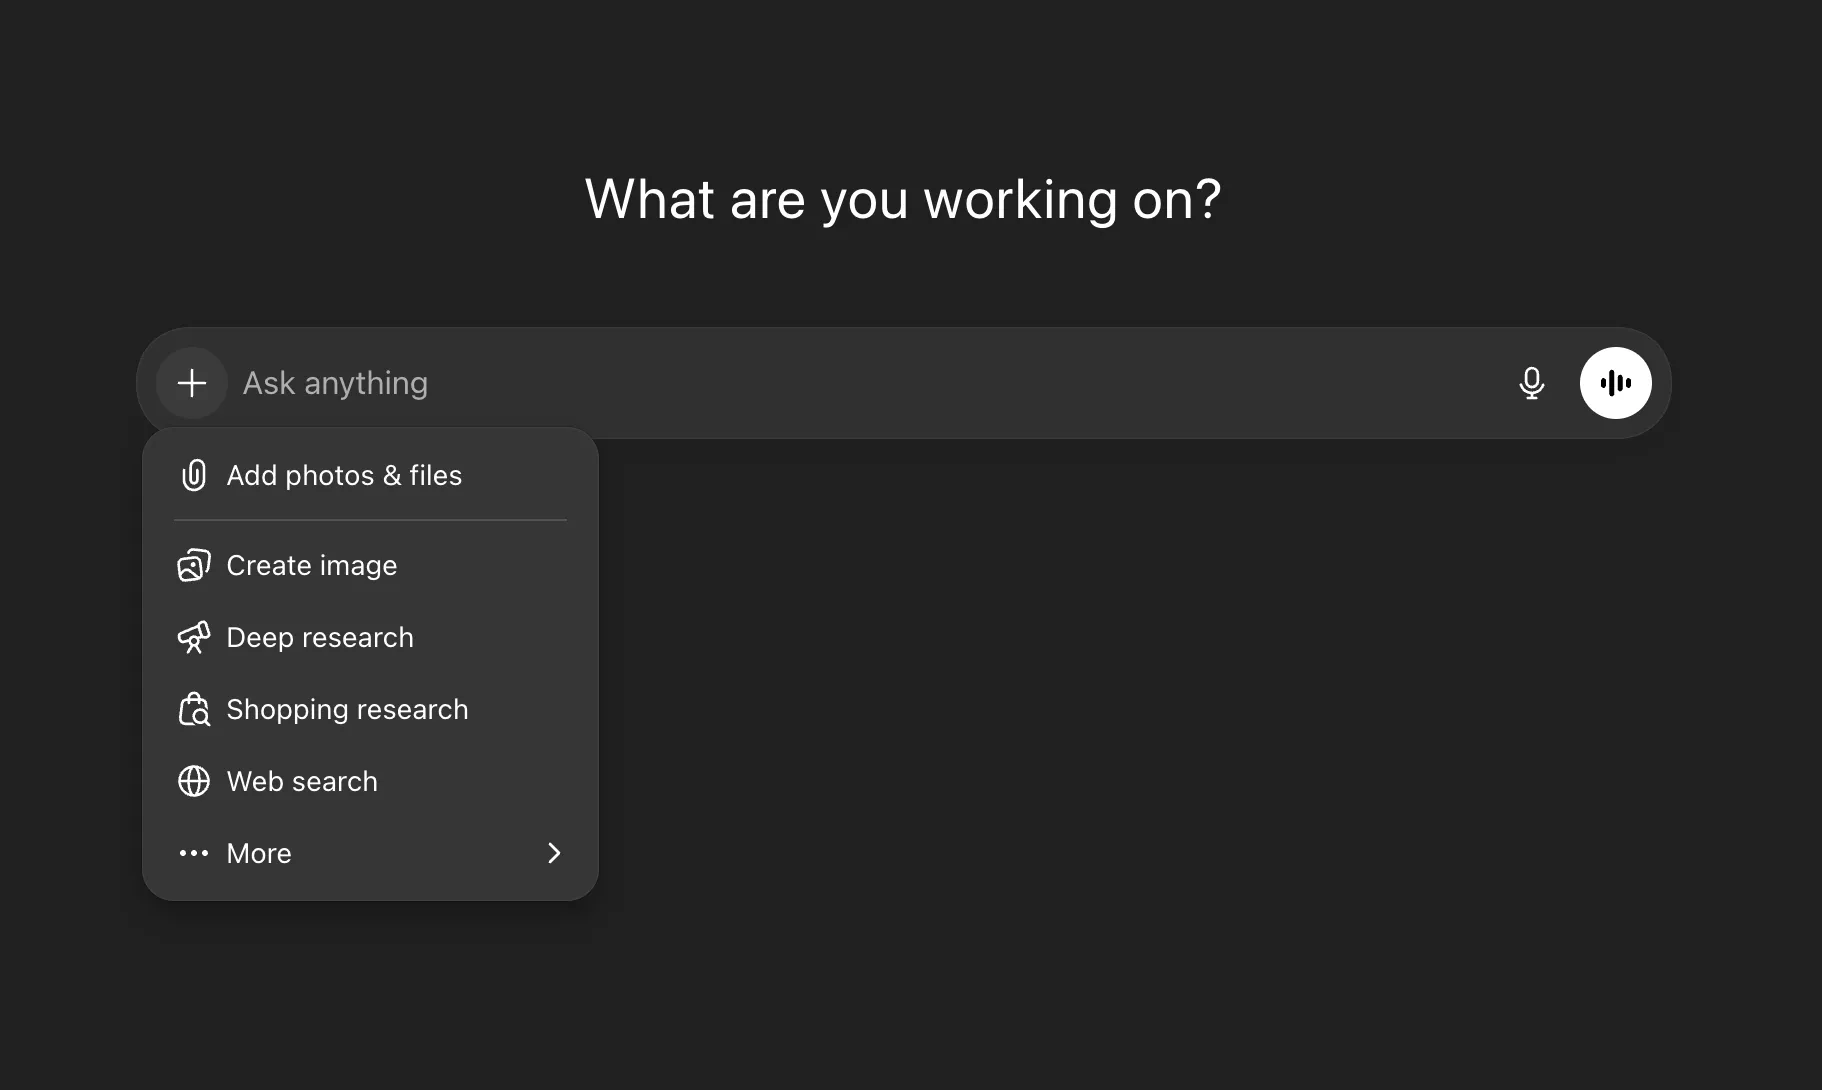Screen dimensions: 1822x1090
Task: Click the ellipsis icon beside More
Action: click(194, 853)
